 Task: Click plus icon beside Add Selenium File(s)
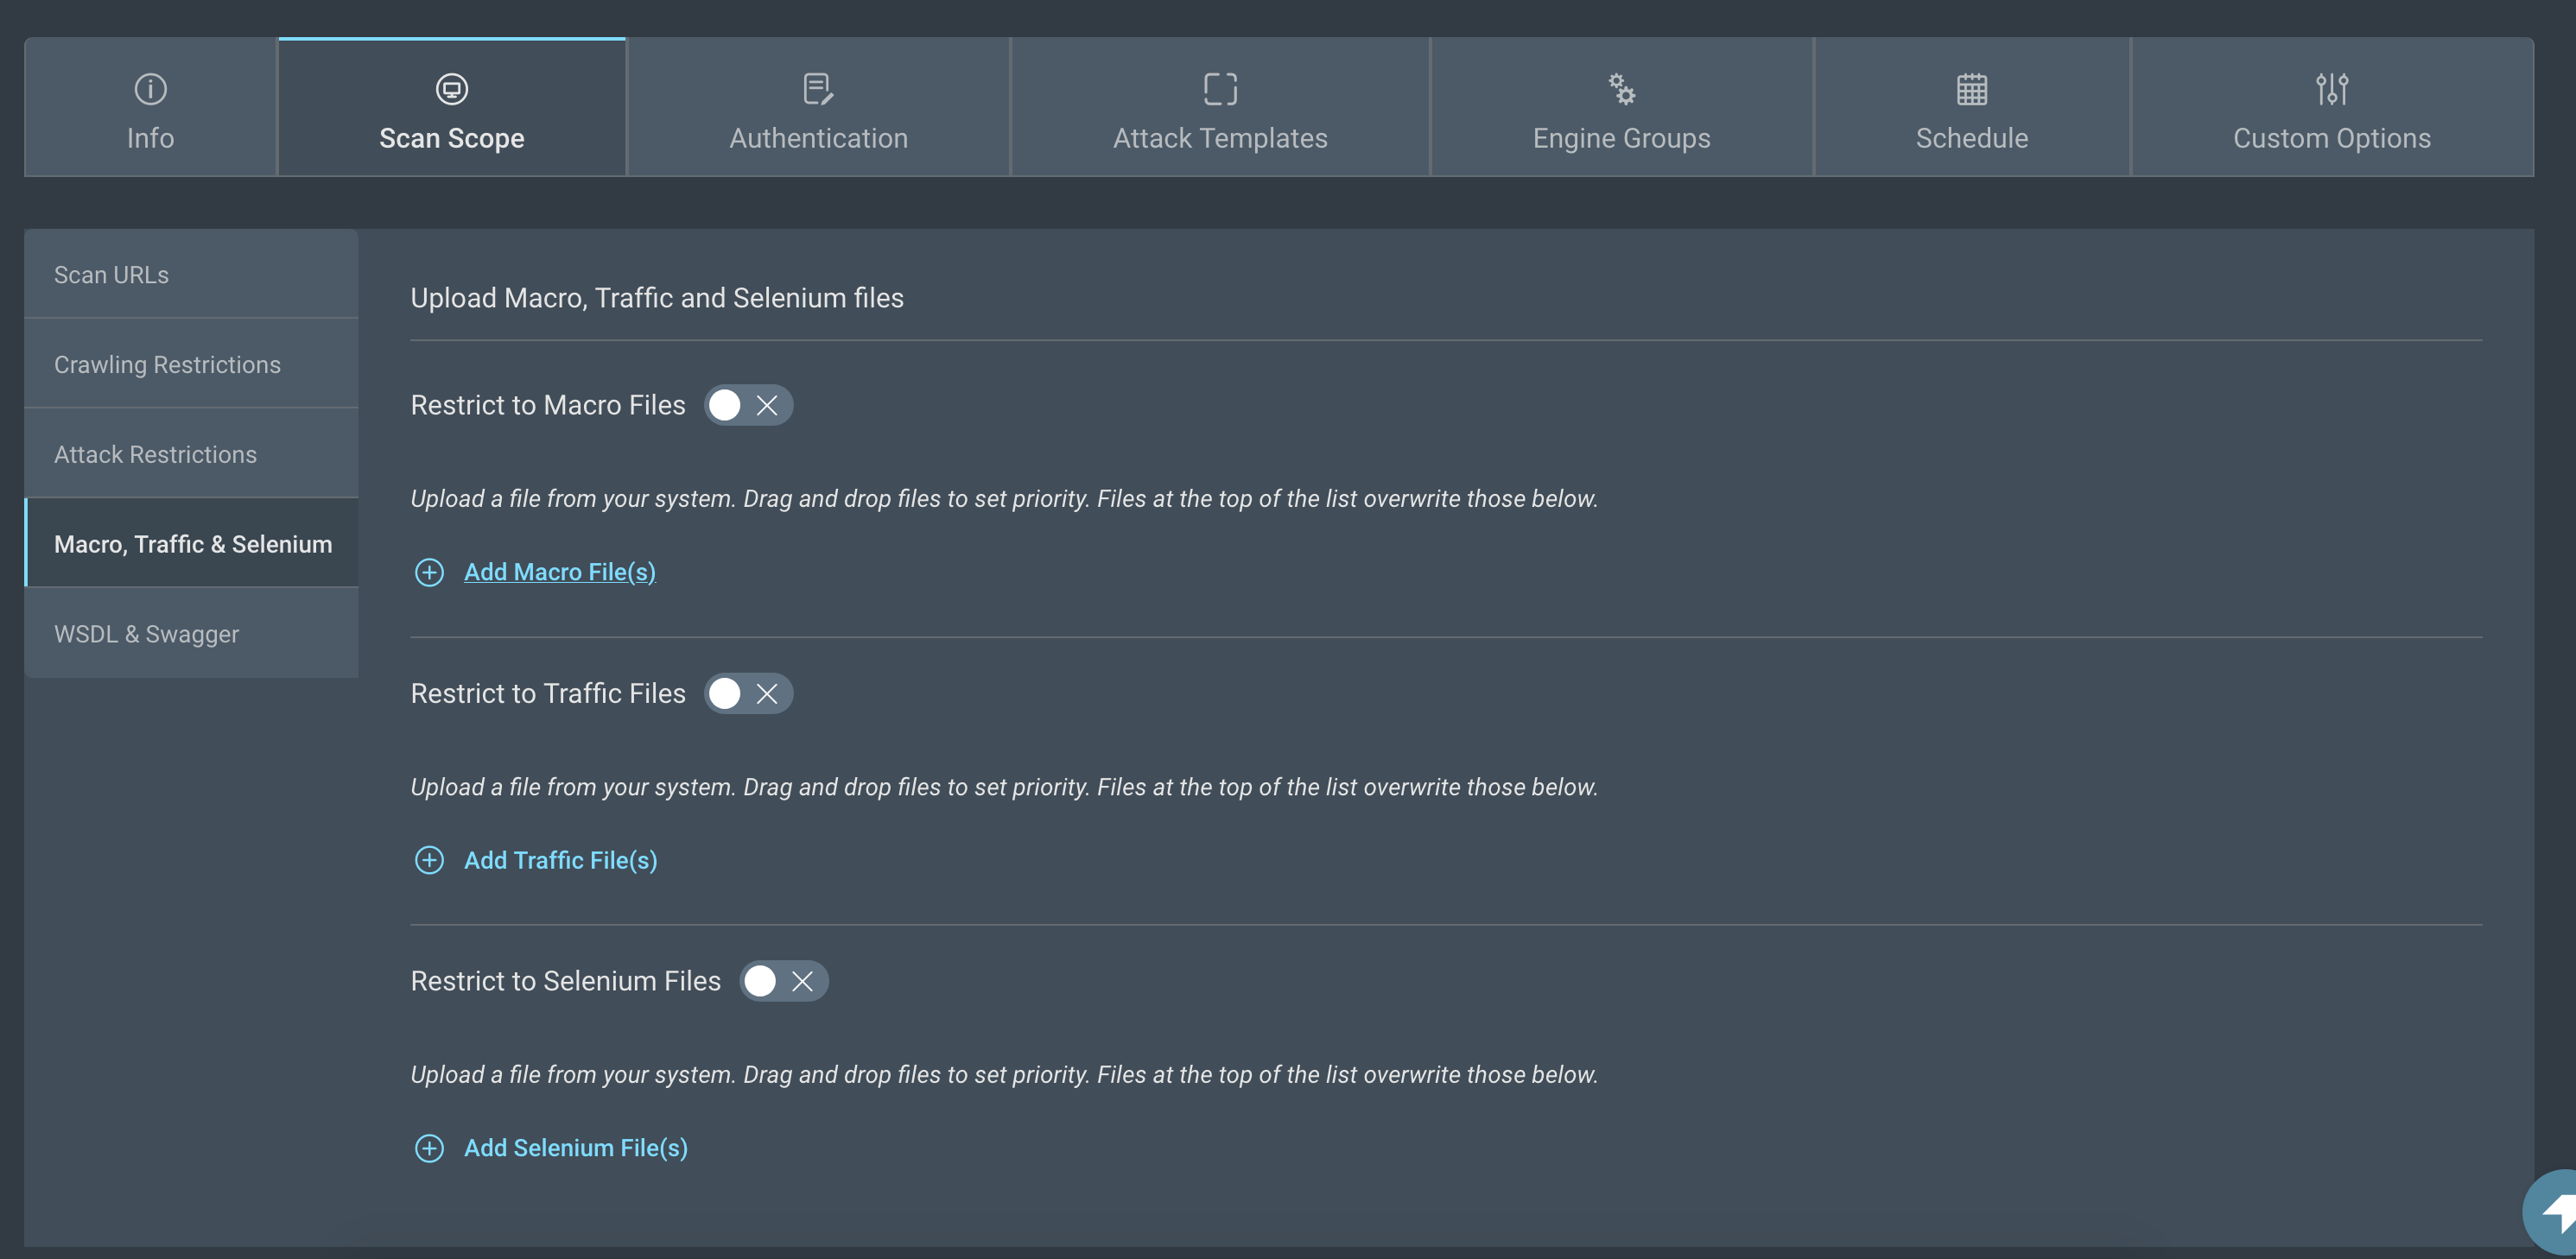[x=429, y=1148]
